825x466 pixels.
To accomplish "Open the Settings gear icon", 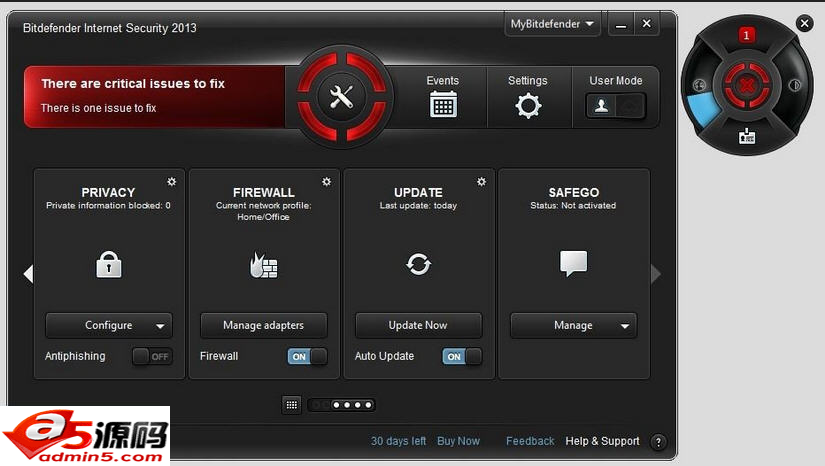I will coord(528,105).
